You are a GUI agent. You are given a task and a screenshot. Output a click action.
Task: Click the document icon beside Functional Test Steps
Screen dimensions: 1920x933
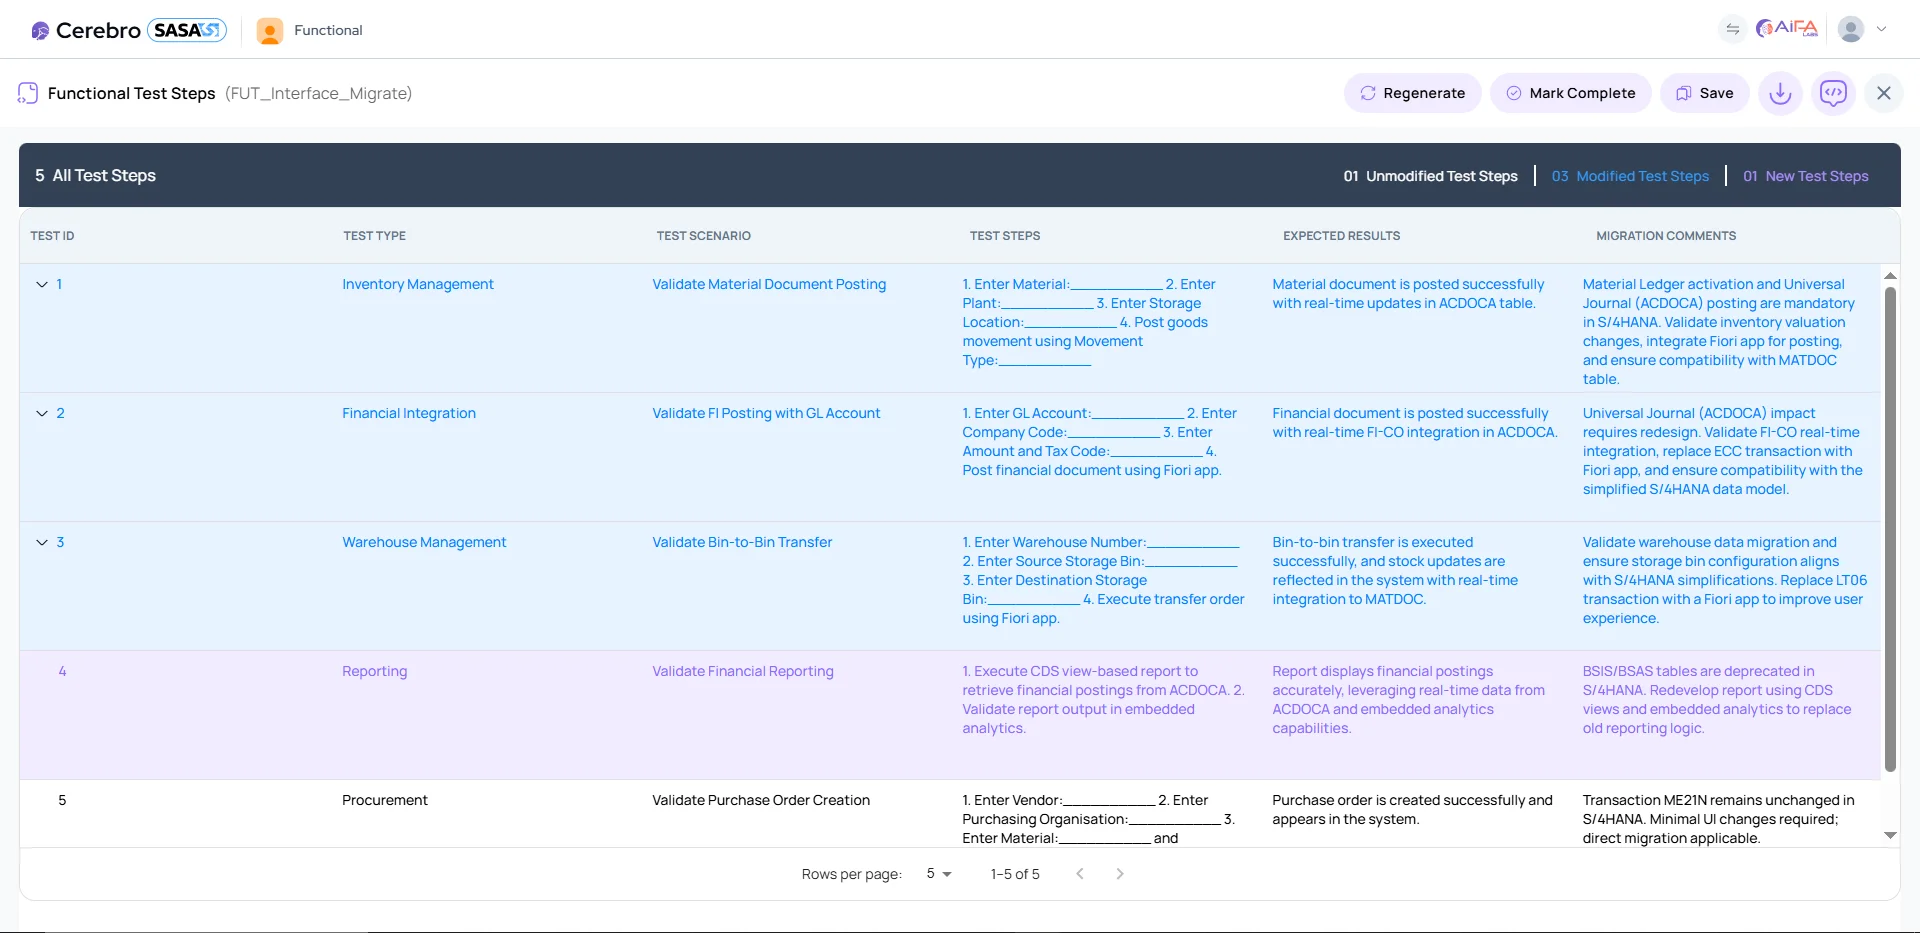click(27, 92)
